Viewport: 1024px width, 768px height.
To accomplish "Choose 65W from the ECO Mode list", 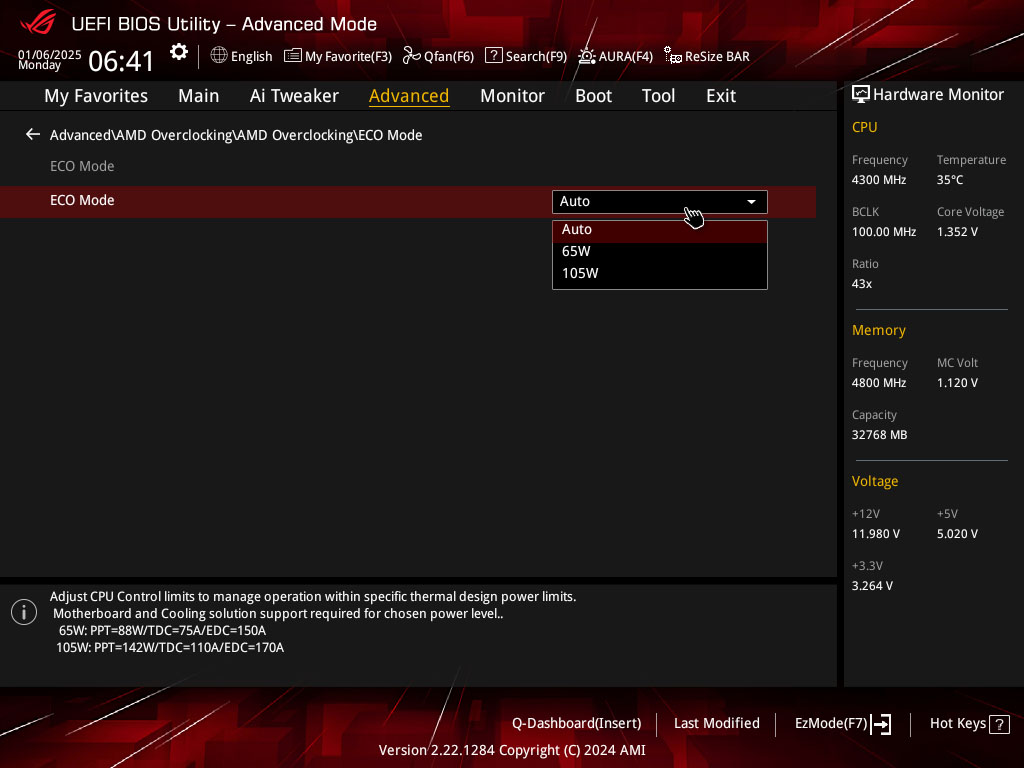I will [660, 251].
